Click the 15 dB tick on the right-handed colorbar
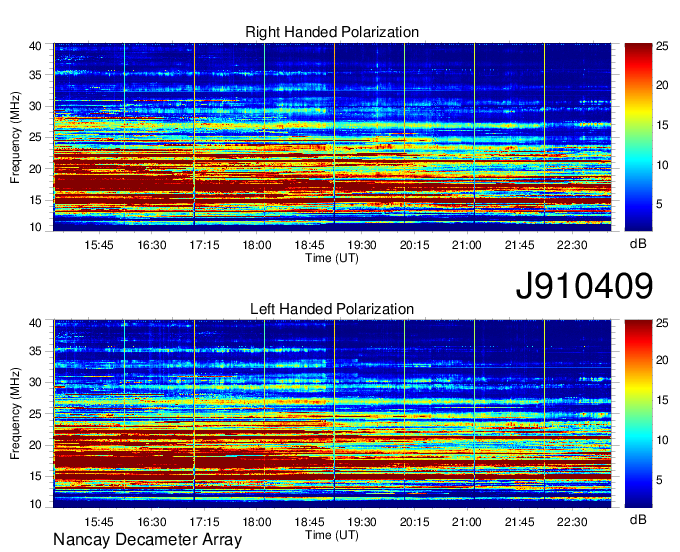680x552 pixels. (x=662, y=125)
